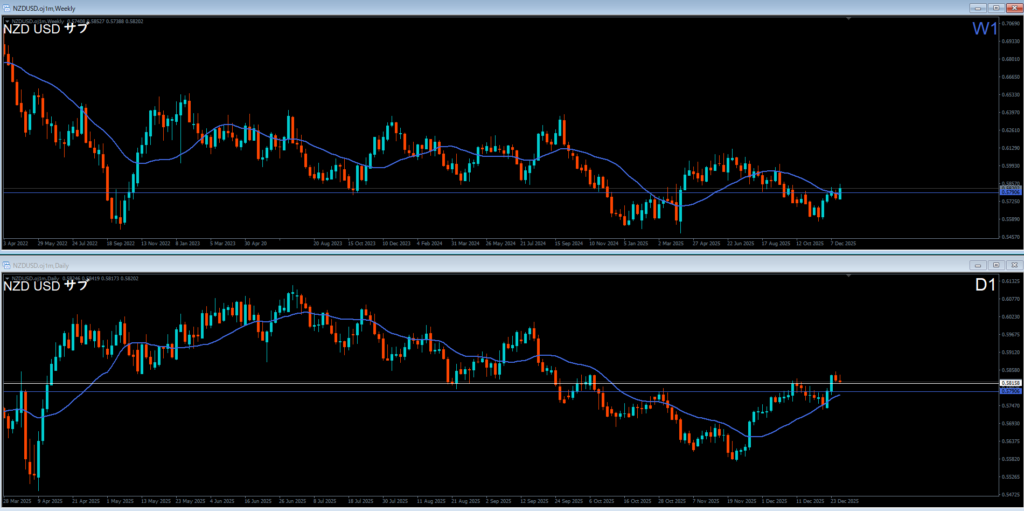1024x511 pixels.
Task: Click the W1 timeframe label
Action: [x=984, y=29]
